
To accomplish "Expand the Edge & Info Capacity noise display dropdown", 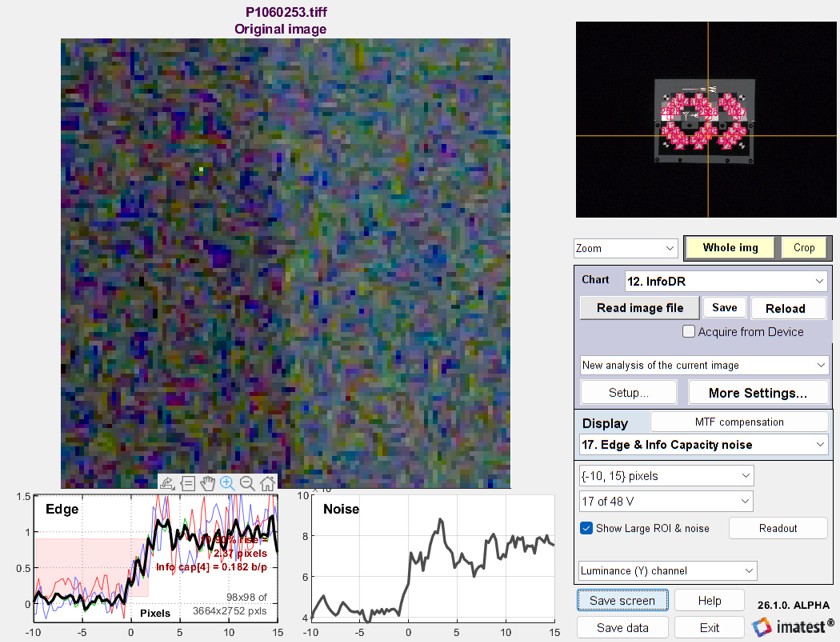I will (703, 444).
